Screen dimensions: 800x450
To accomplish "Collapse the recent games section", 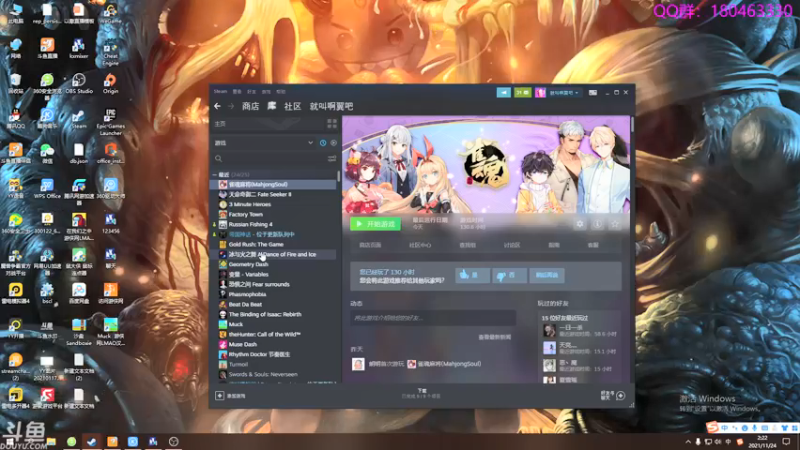I will click(x=214, y=174).
